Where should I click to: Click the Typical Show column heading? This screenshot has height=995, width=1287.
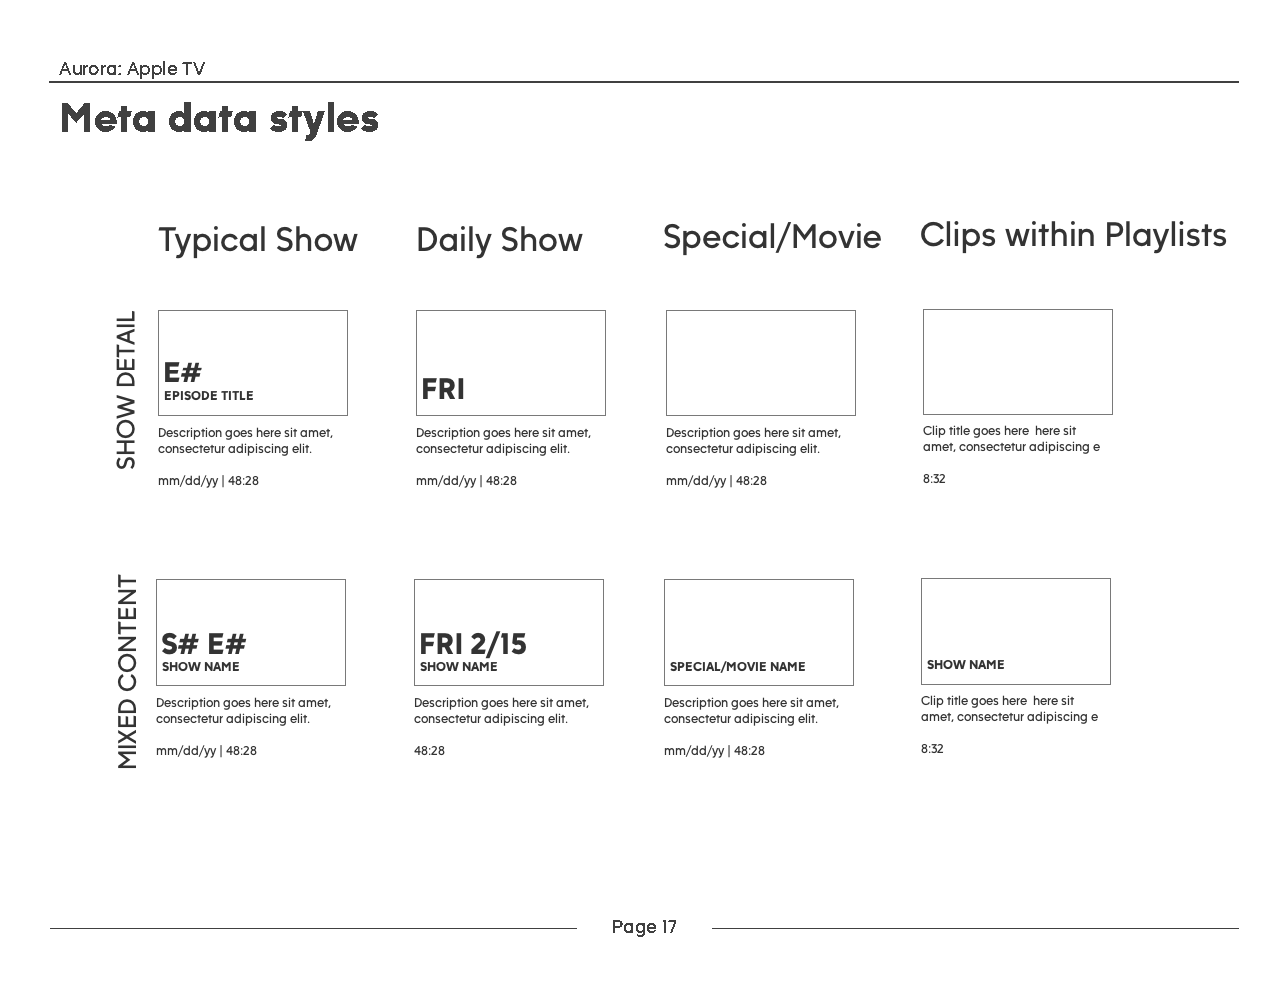tap(258, 240)
